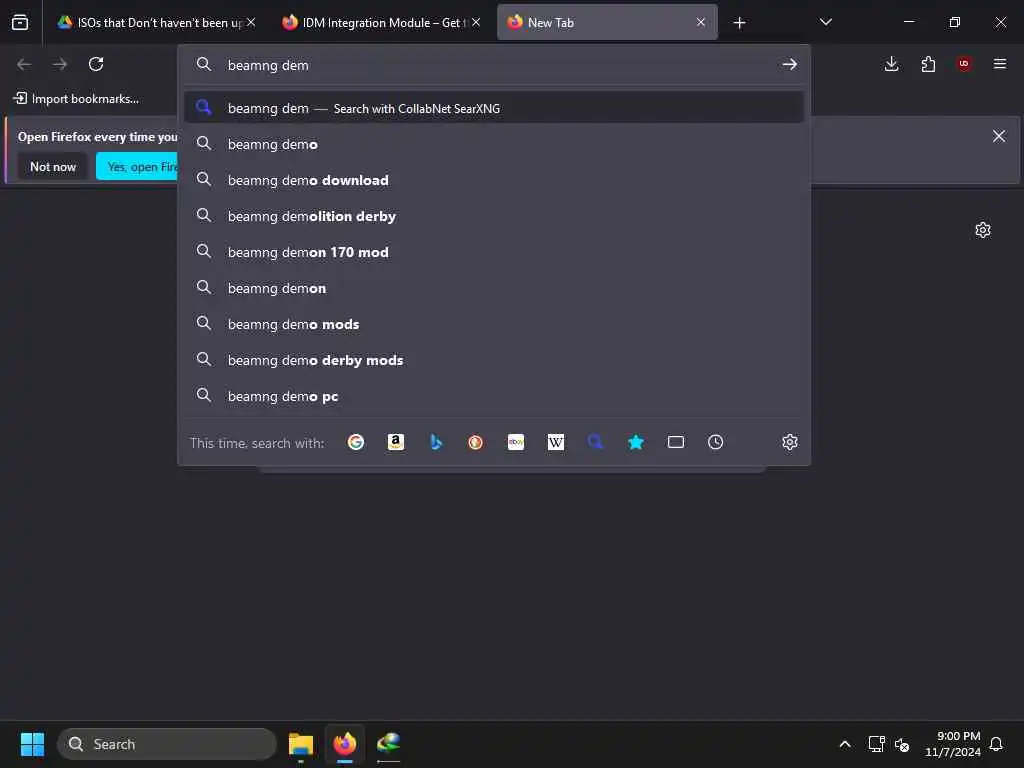The height and width of the screenshot is (768, 1024).
Task: Open a new tab with plus button
Action: pos(739,23)
